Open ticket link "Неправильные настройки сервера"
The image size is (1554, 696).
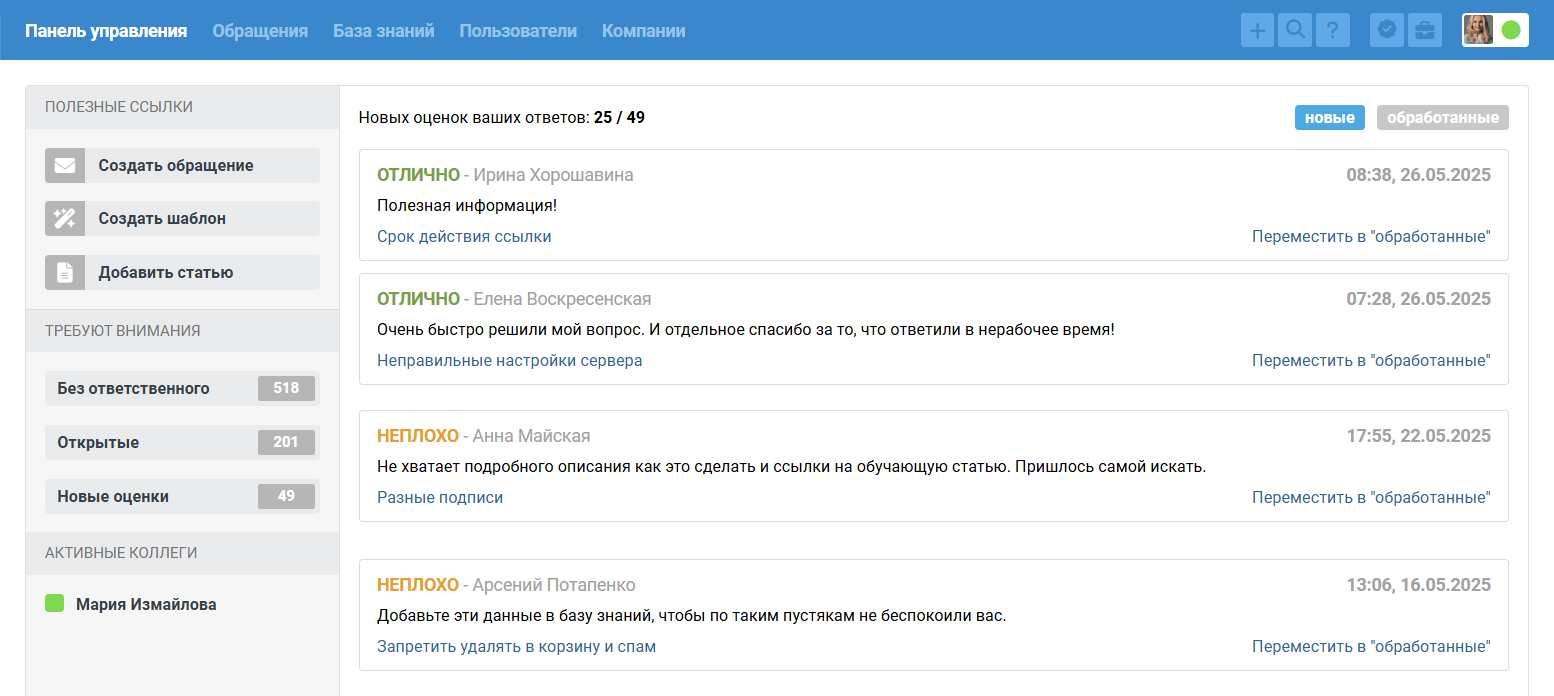click(509, 361)
